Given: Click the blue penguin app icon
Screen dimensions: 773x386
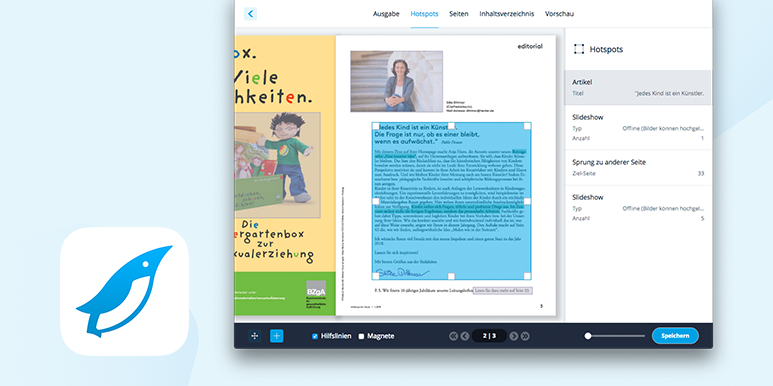Looking at the screenshot, I should pyautogui.click(x=124, y=291).
